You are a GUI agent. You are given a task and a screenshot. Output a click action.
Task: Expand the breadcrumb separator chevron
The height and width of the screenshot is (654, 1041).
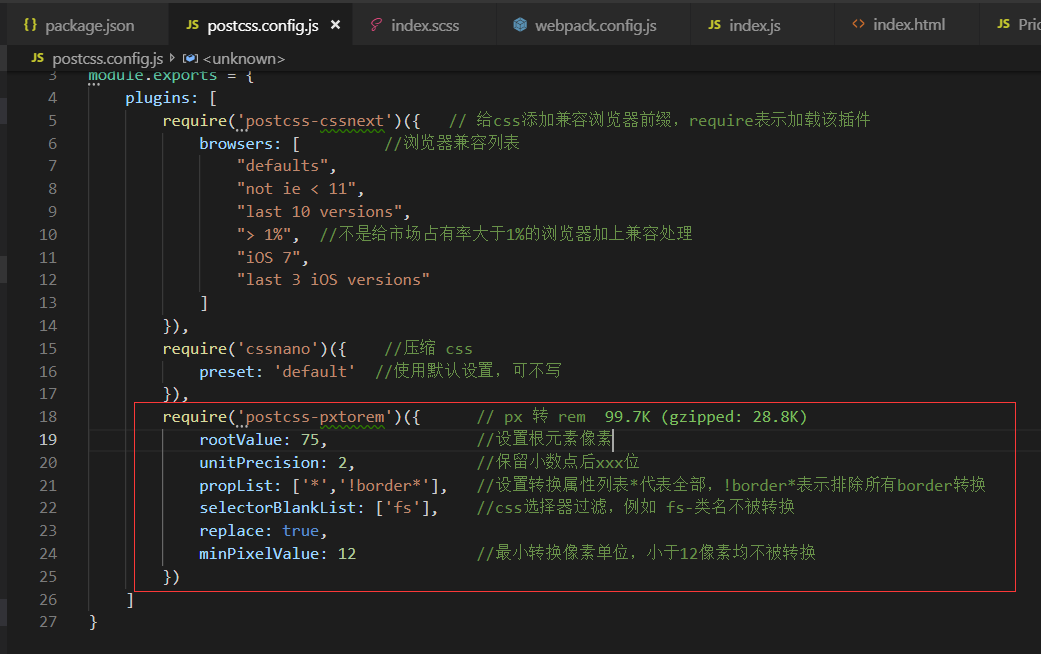coord(174,59)
